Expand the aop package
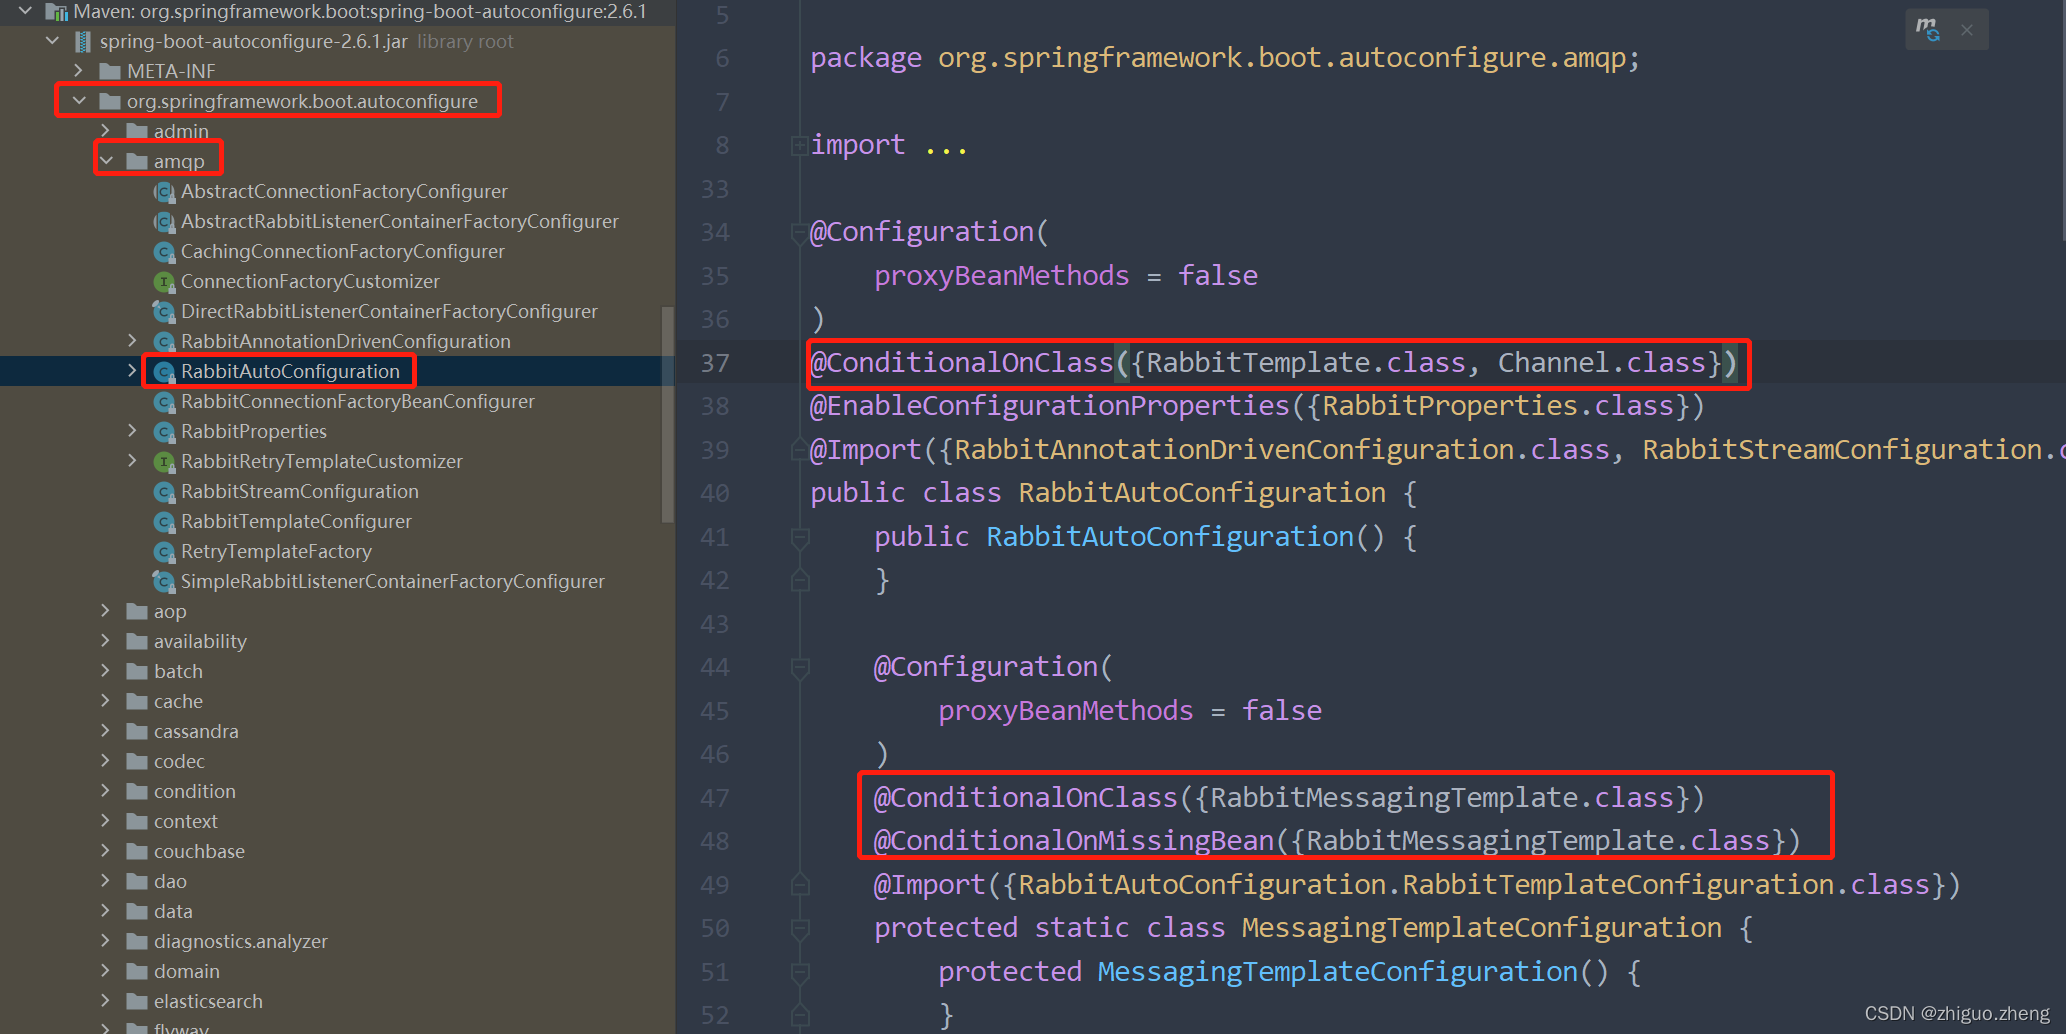 pos(106,611)
